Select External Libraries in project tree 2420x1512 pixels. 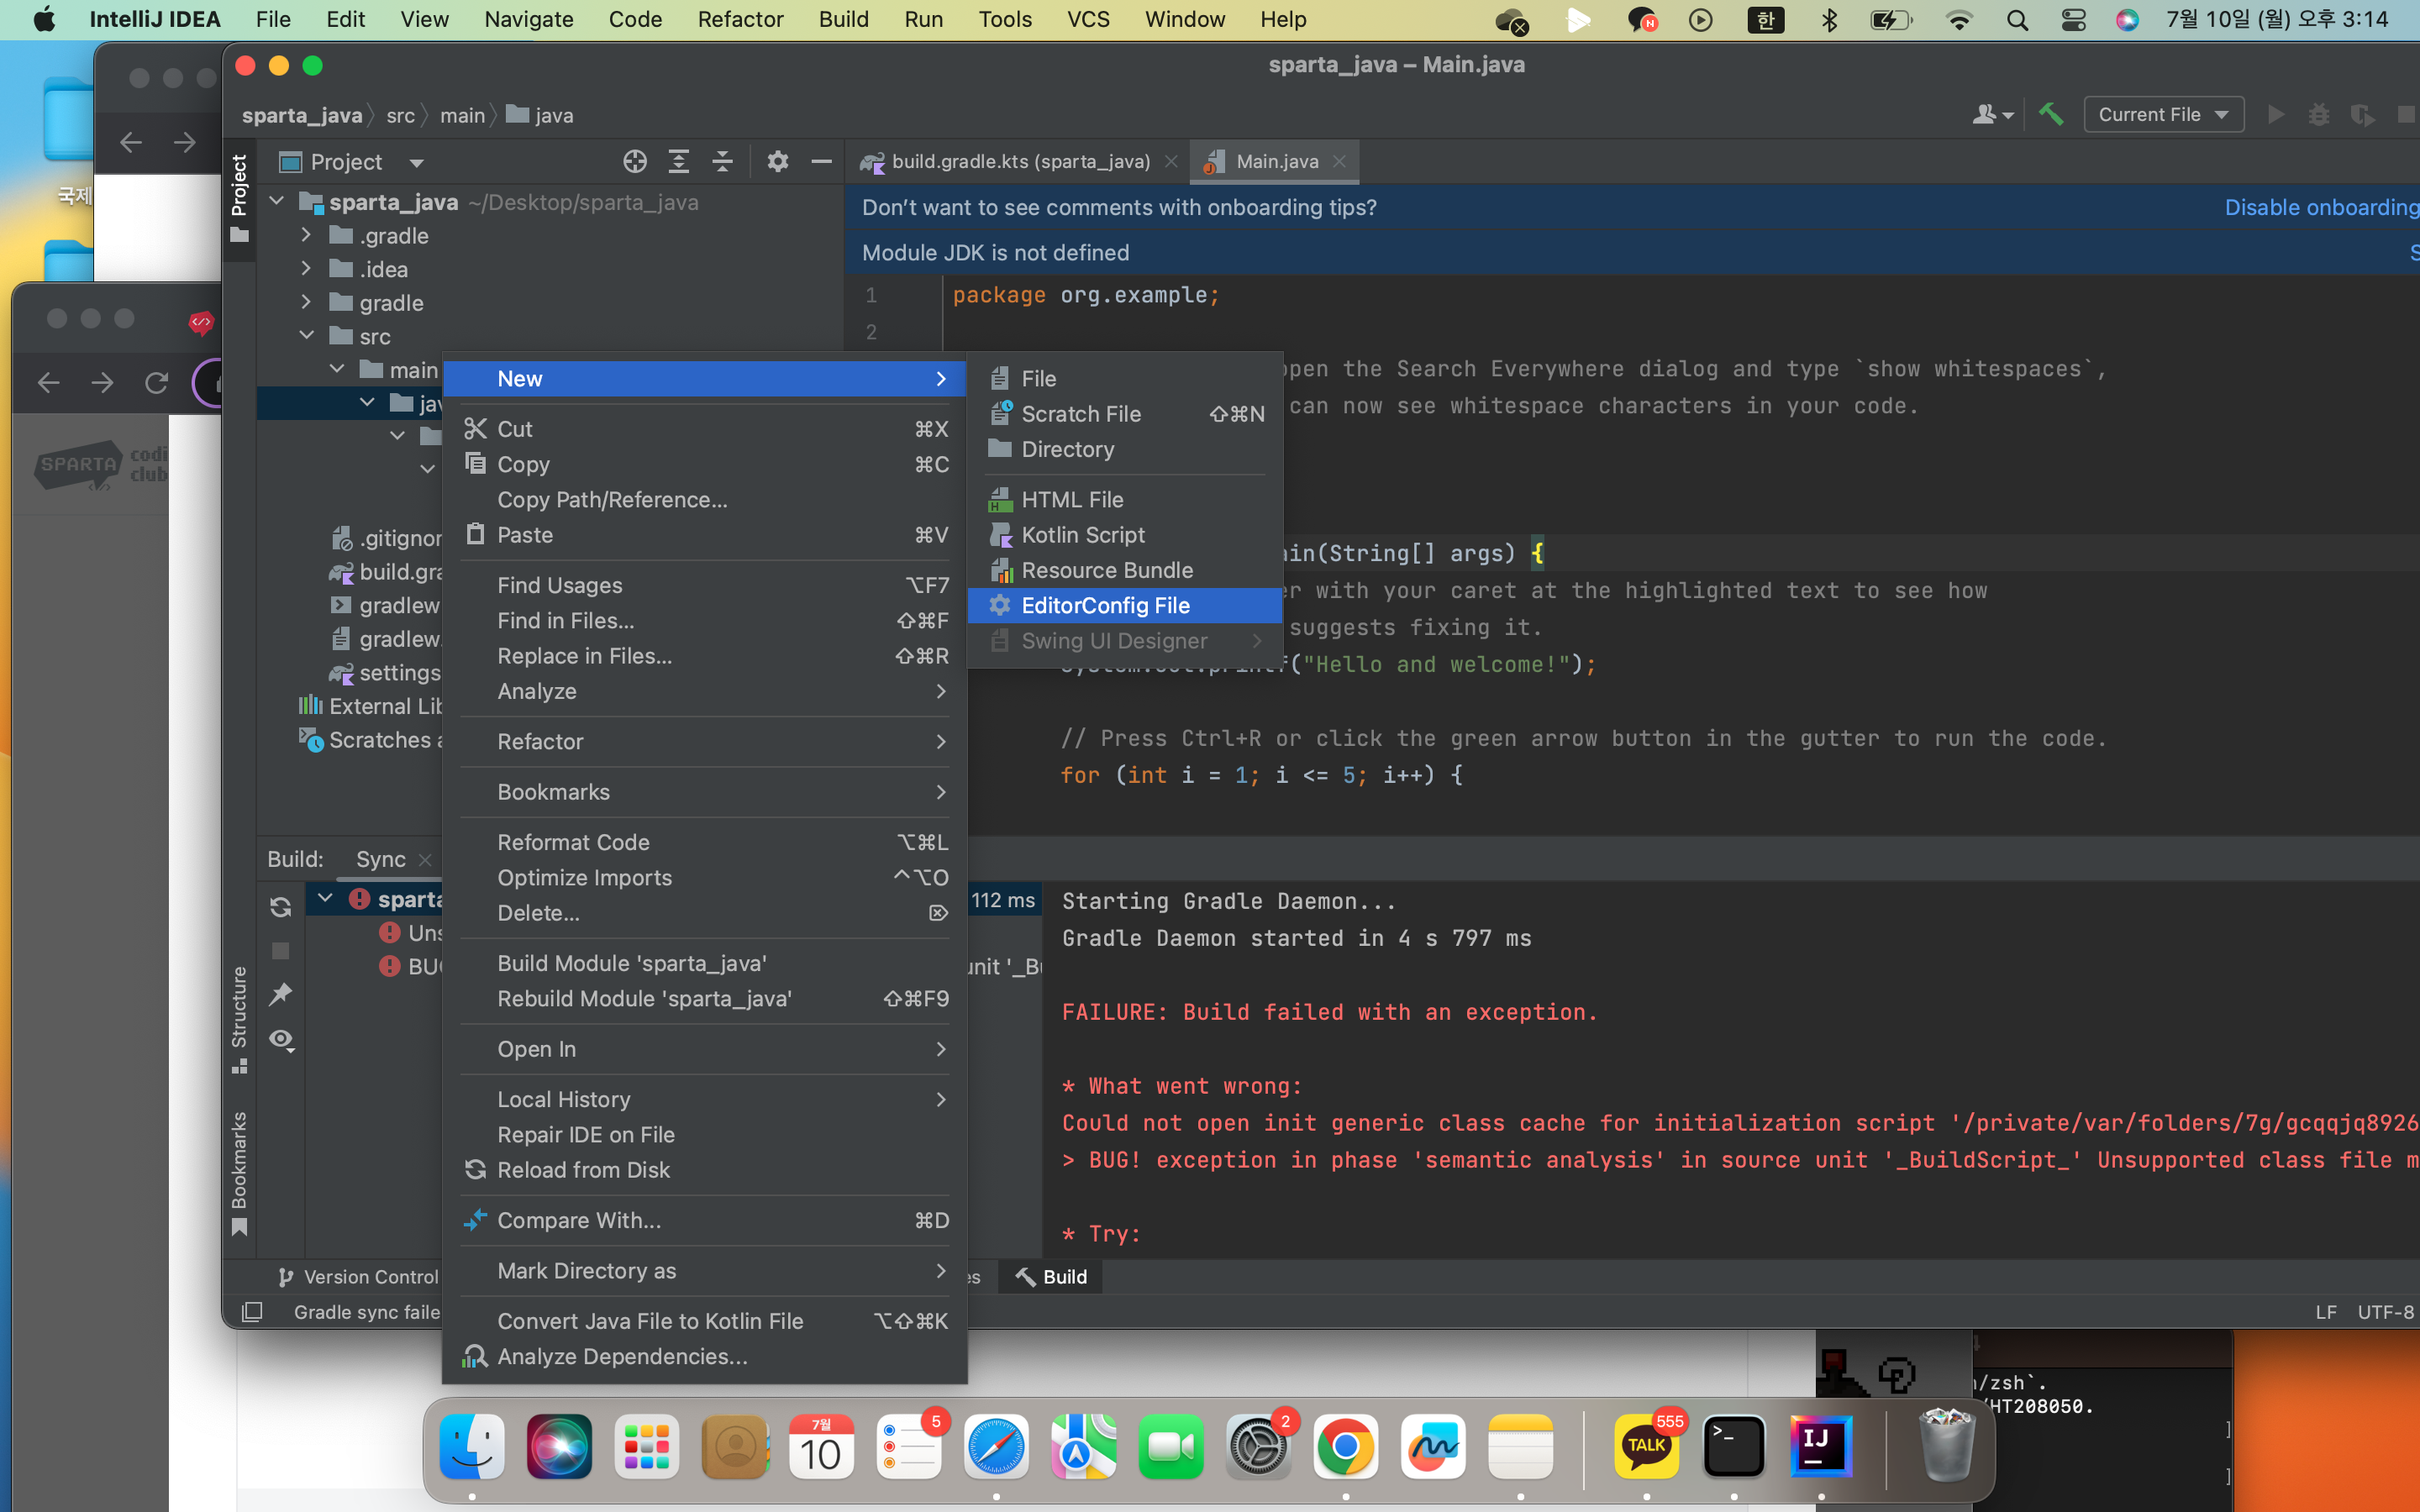click(370, 706)
